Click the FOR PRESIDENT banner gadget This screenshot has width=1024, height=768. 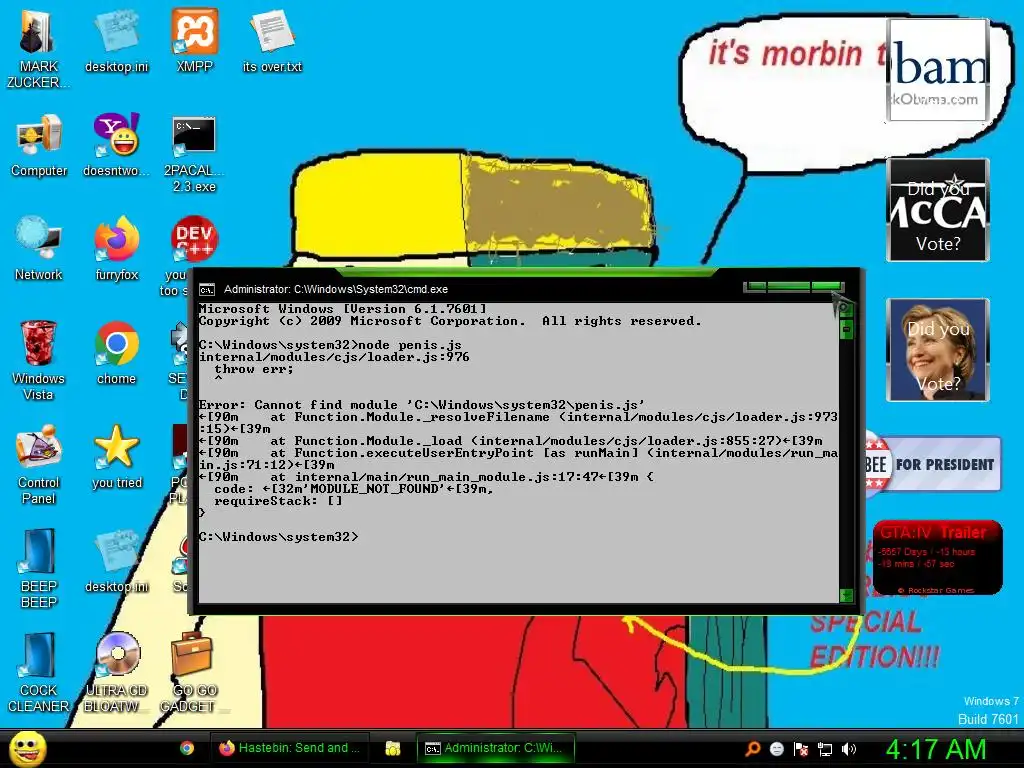(933, 464)
